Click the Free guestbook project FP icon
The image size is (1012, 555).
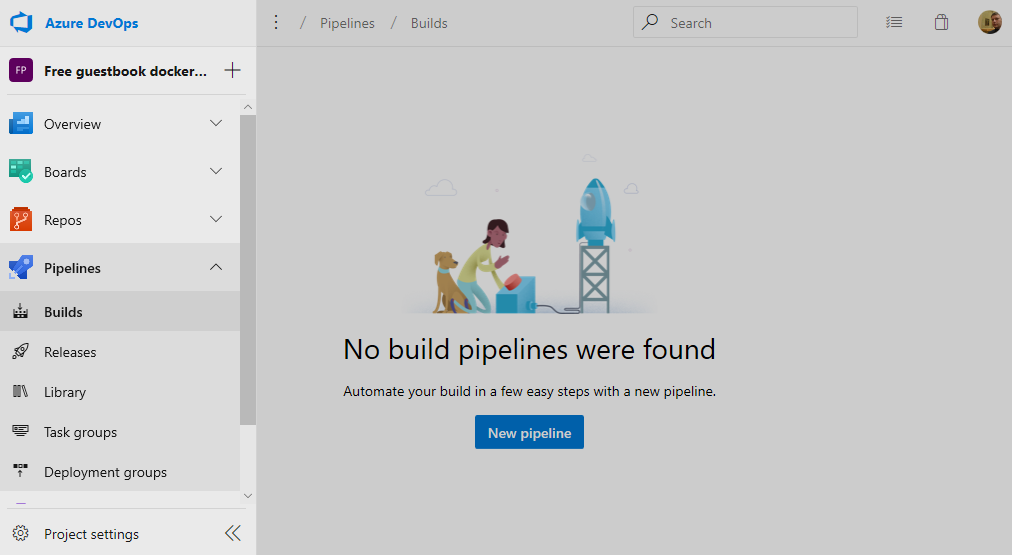[x=21, y=71]
